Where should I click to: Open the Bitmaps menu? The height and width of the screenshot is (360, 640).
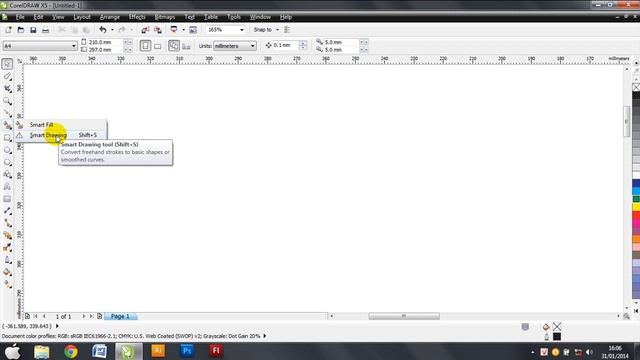click(x=164, y=17)
